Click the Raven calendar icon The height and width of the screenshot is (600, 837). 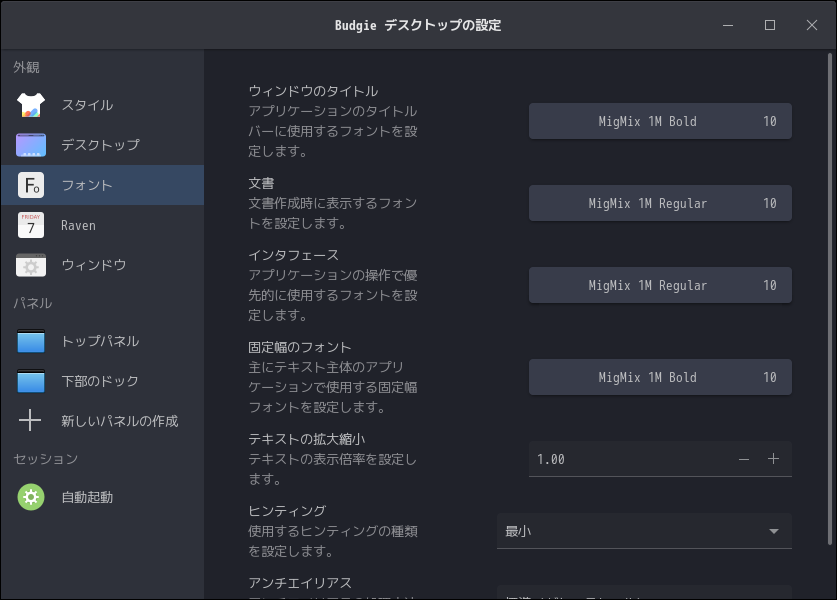pyautogui.click(x=31, y=225)
